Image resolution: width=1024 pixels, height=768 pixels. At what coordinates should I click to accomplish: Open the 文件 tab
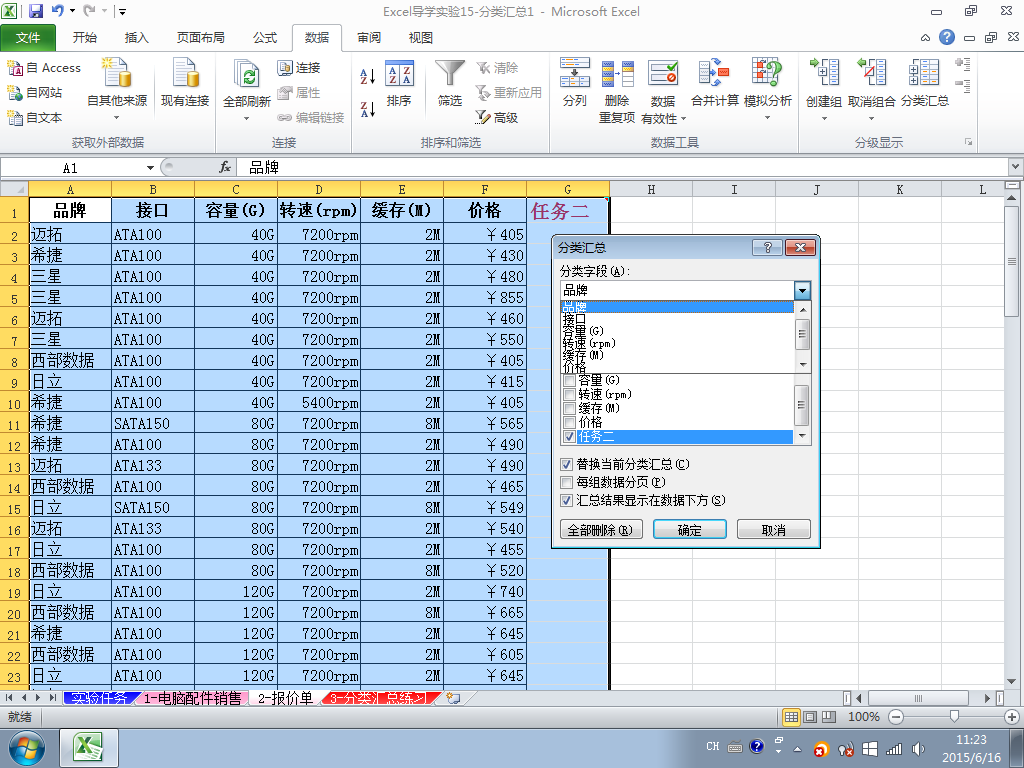[28, 38]
